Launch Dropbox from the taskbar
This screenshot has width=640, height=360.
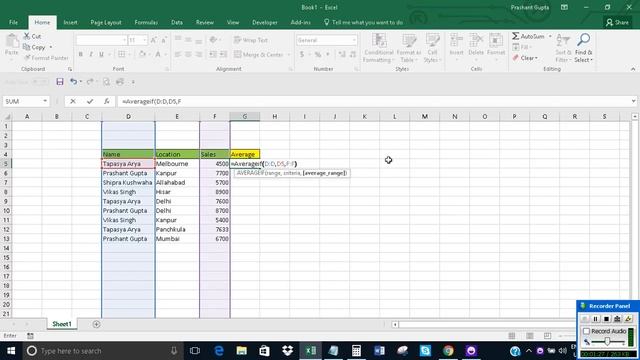coord(287,351)
